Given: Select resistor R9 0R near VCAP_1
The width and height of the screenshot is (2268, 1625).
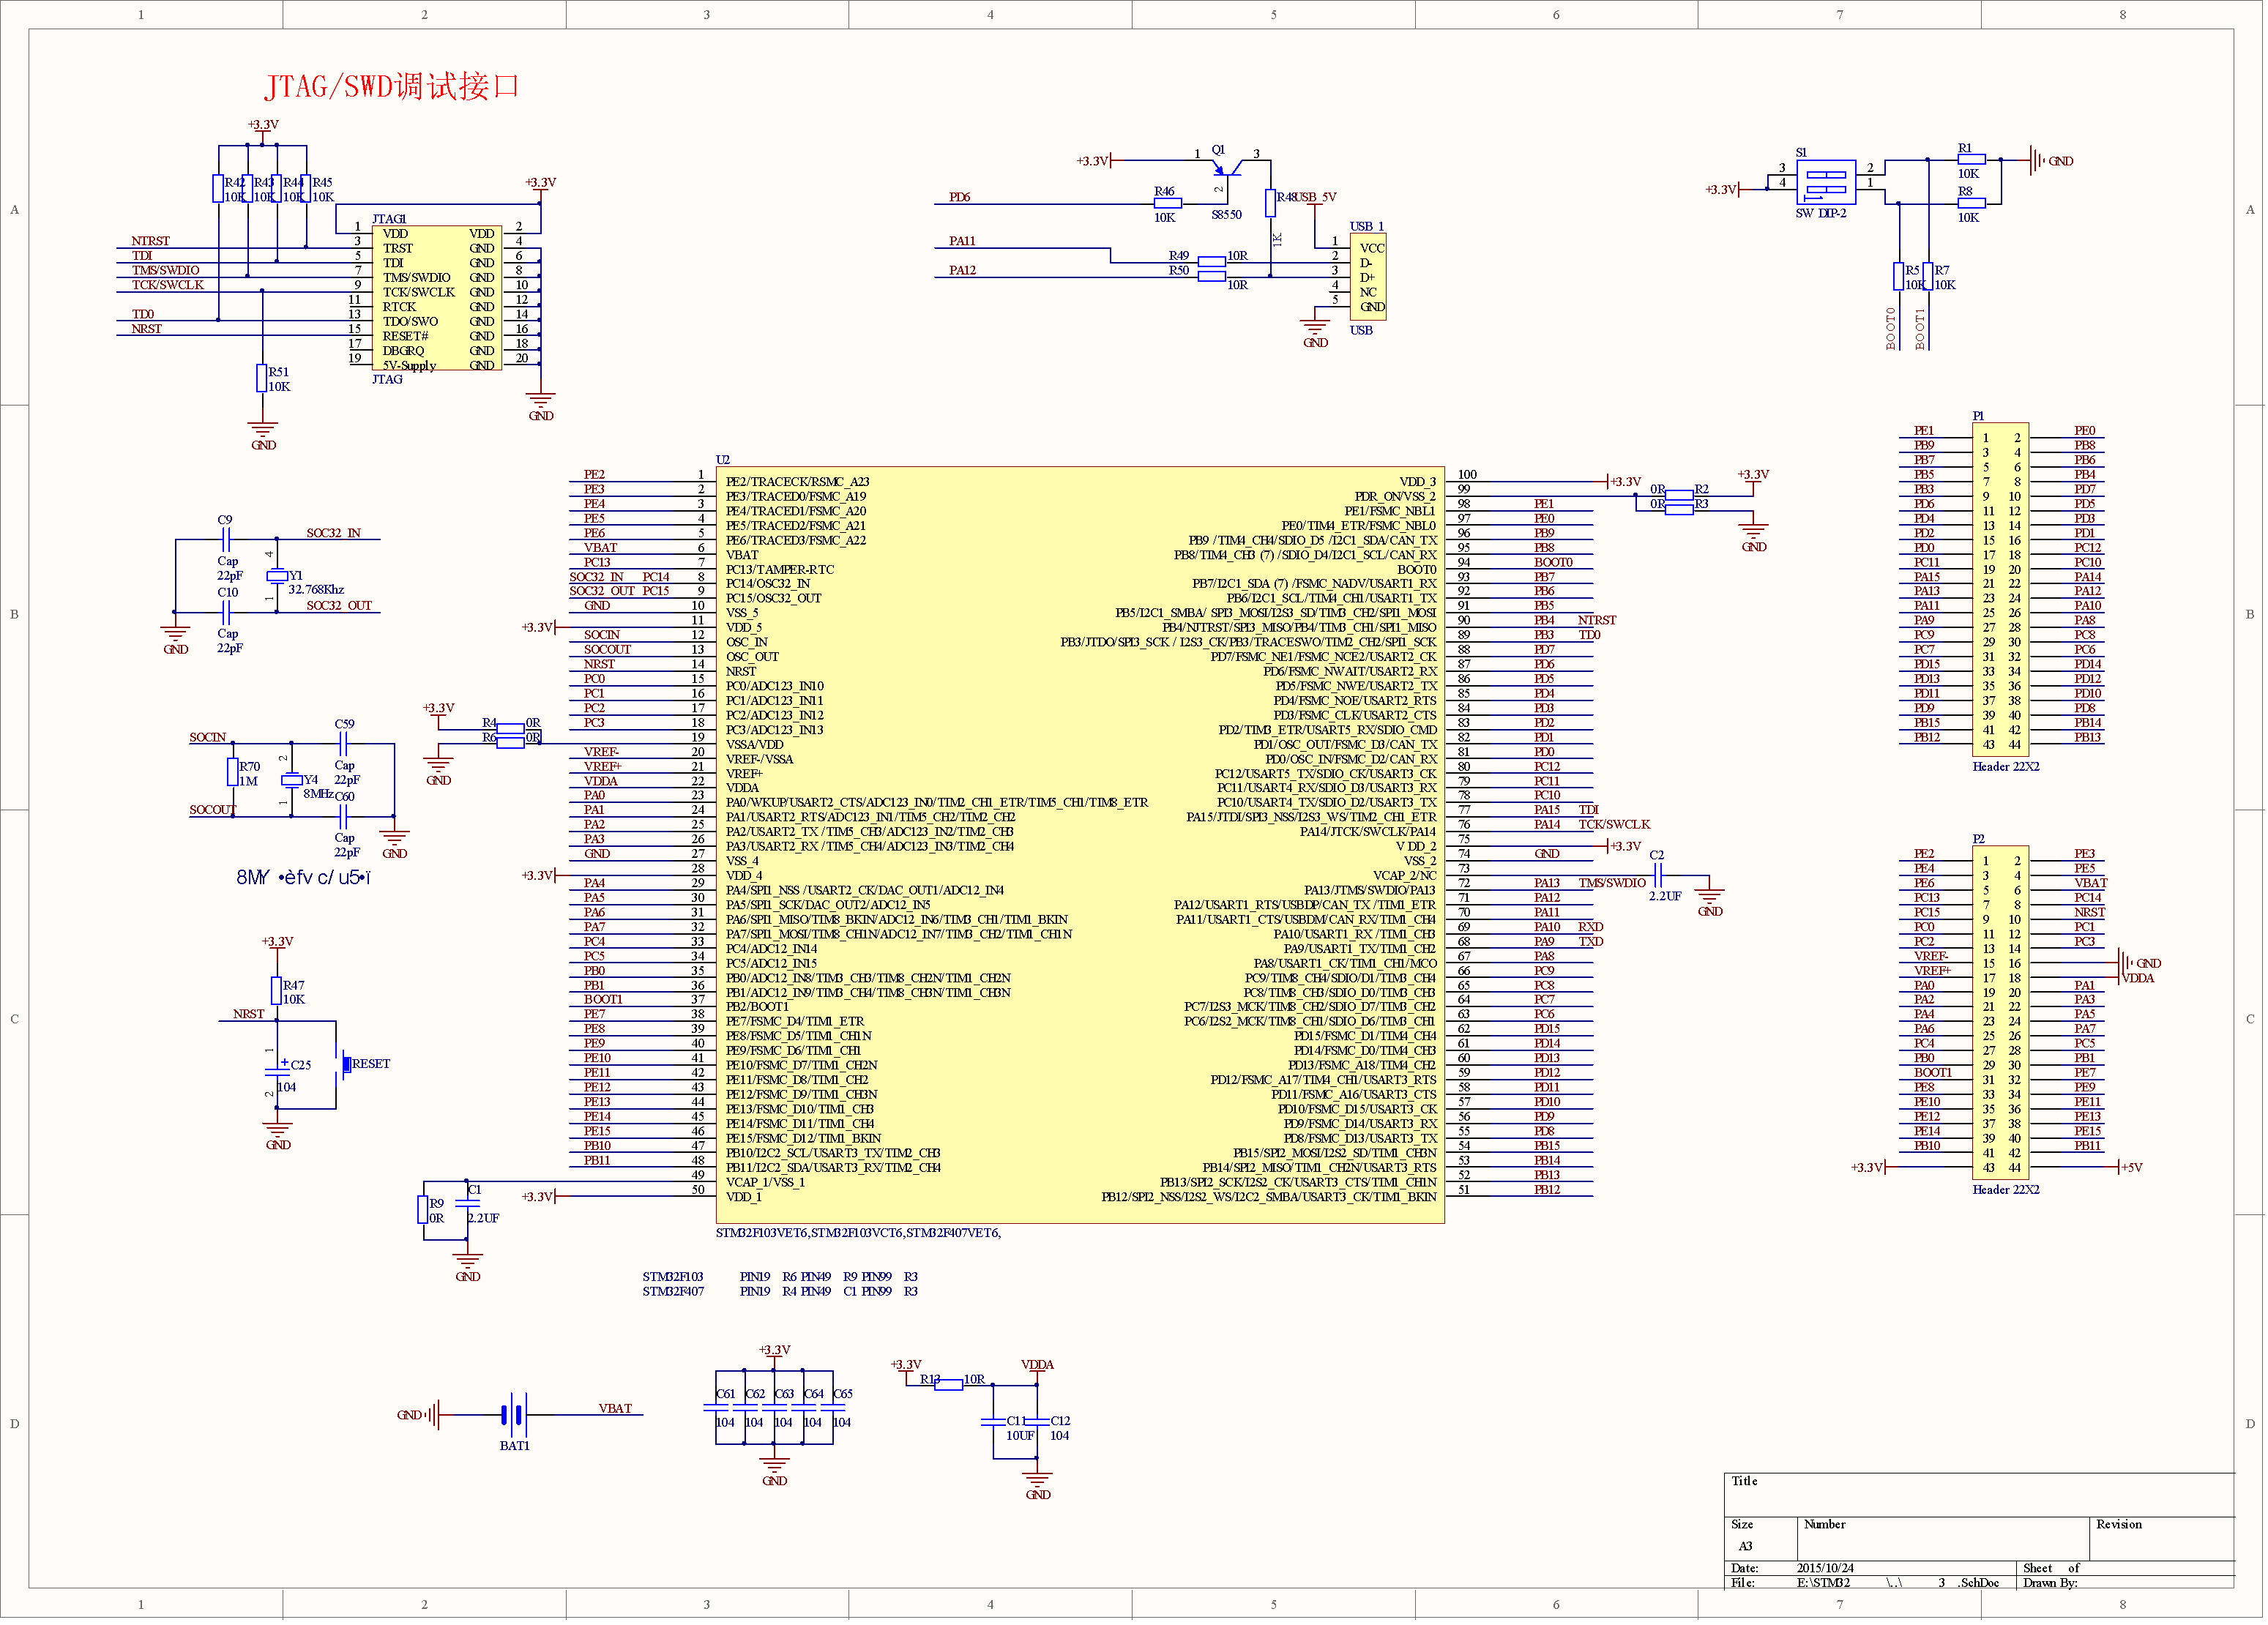Looking at the screenshot, I should pyautogui.click(x=423, y=1210).
